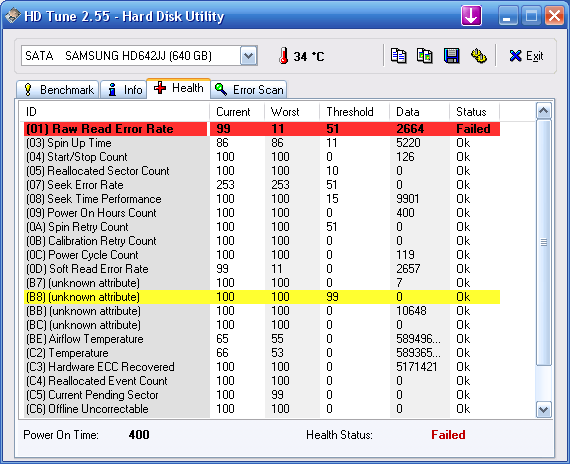Select the Hardware ECC Recovered row
570x464 pixels.
[262, 367]
